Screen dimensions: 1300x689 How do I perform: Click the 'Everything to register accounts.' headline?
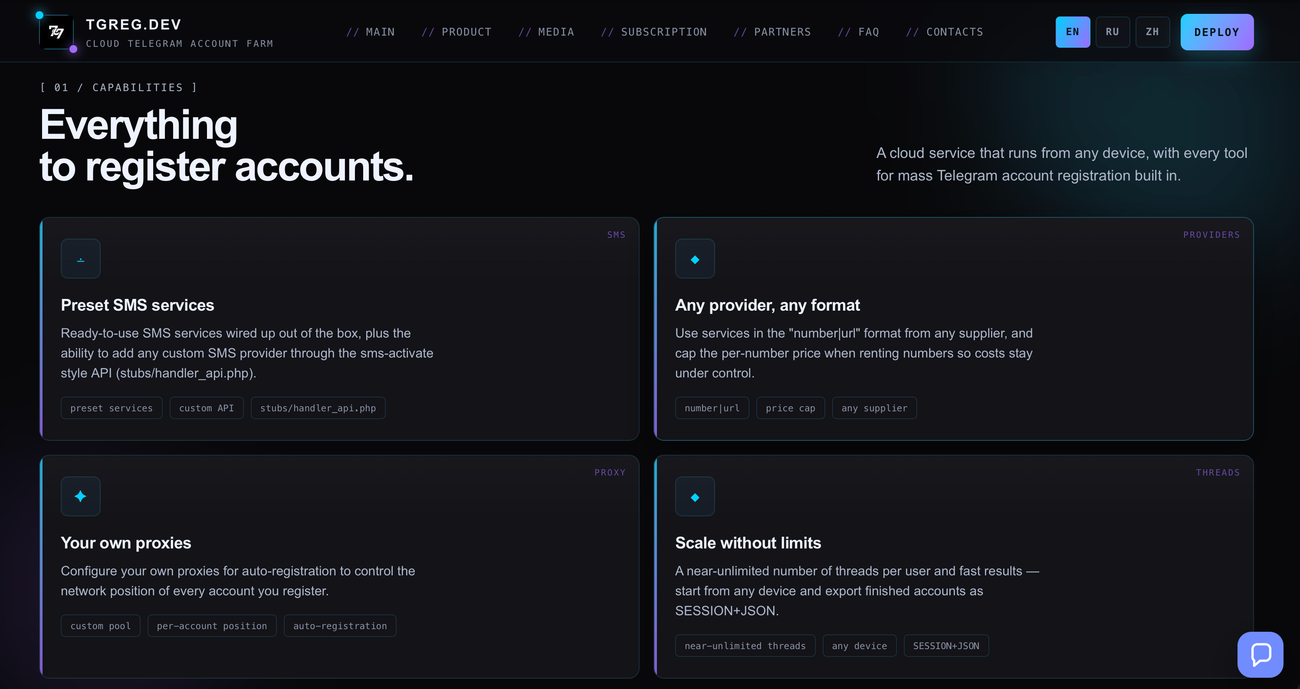coord(226,145)
